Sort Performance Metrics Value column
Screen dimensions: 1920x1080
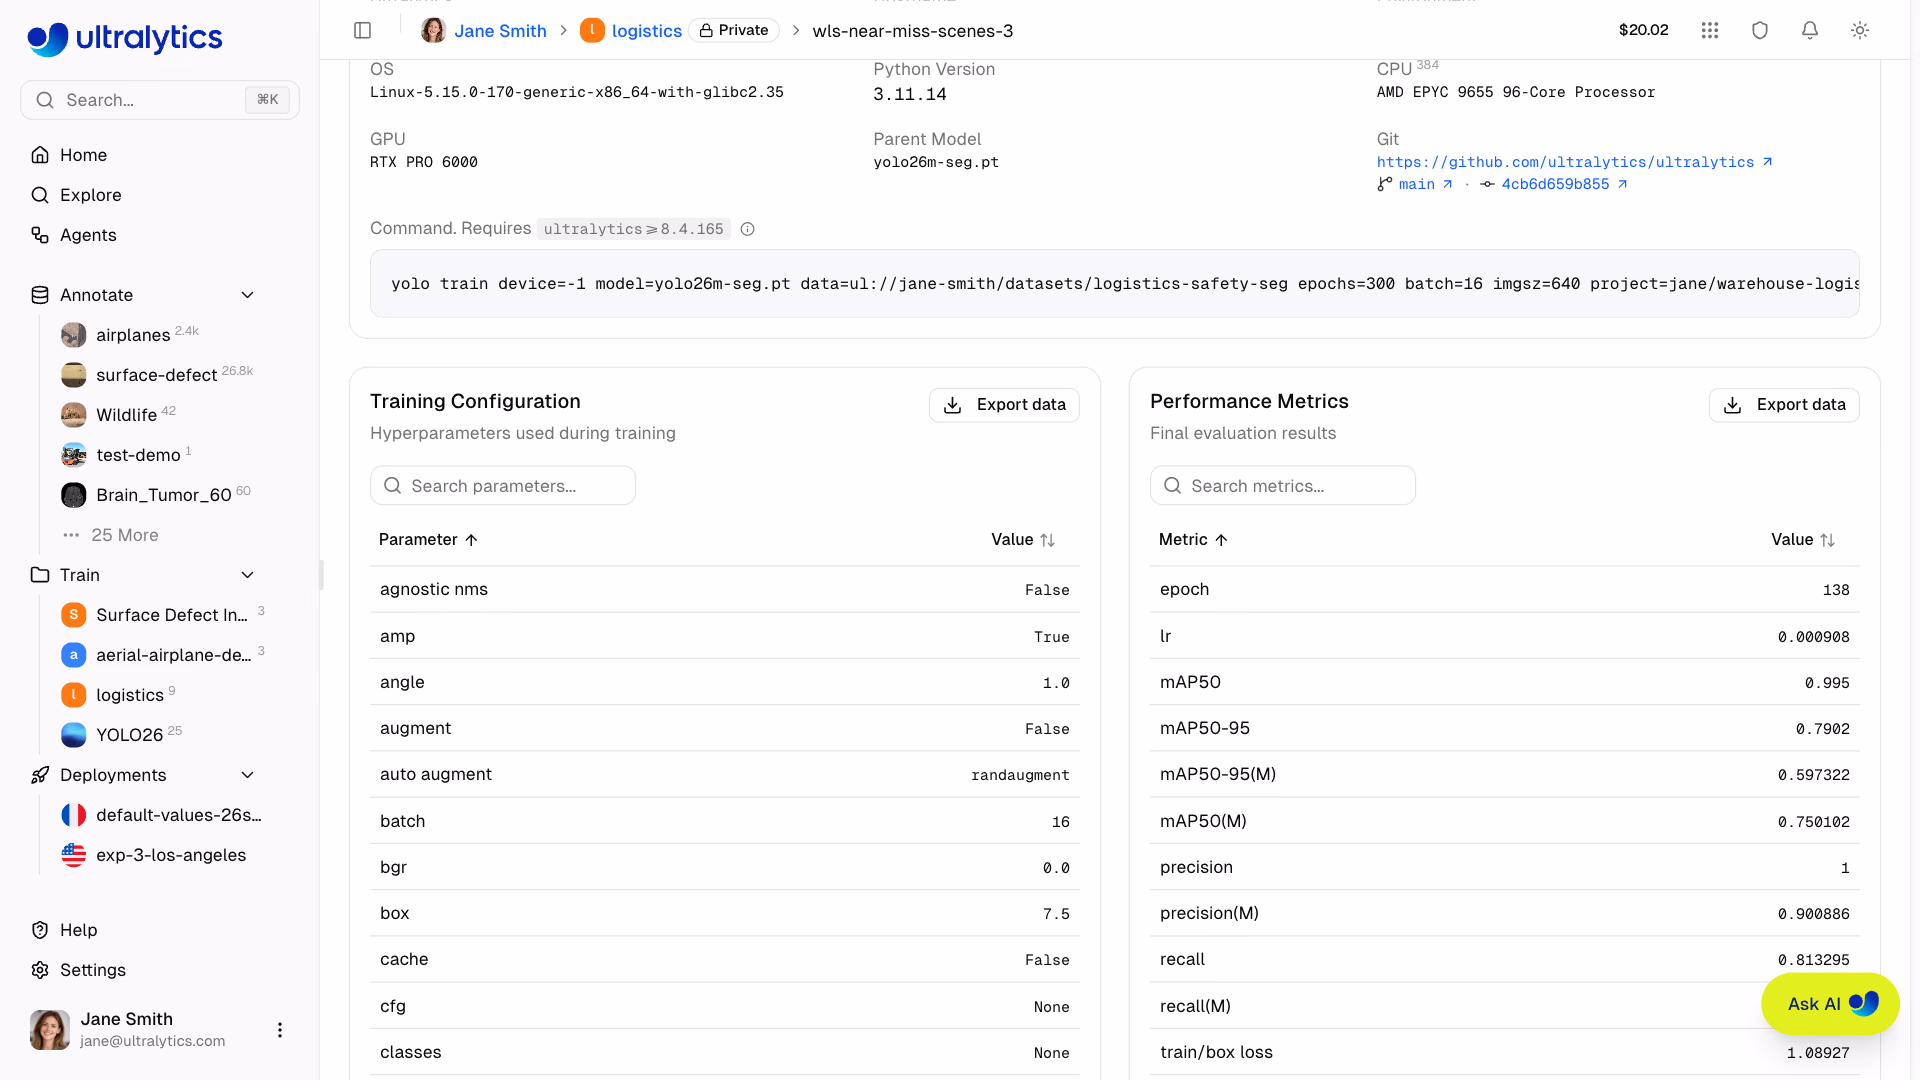(1803, 540)
